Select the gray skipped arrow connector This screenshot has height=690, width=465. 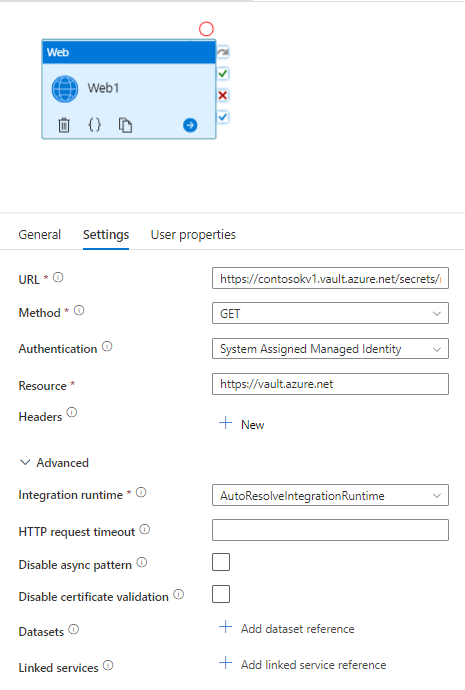pyautogui.click(x=223, y=52)
